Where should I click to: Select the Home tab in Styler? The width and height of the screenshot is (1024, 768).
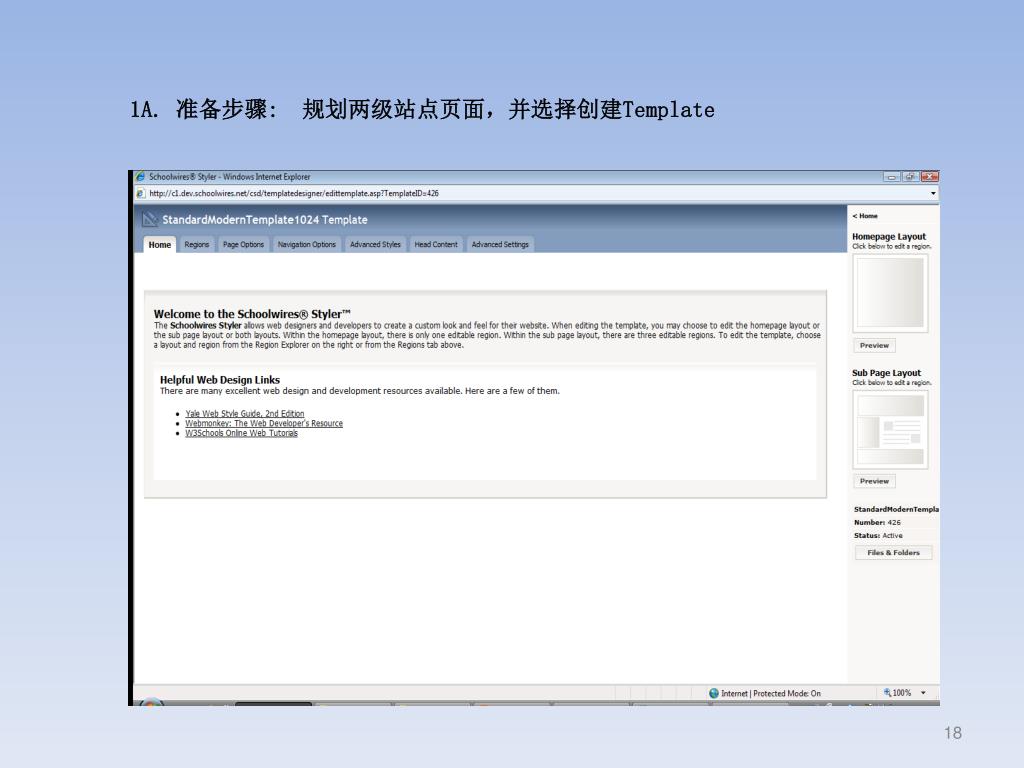point(159,244)
